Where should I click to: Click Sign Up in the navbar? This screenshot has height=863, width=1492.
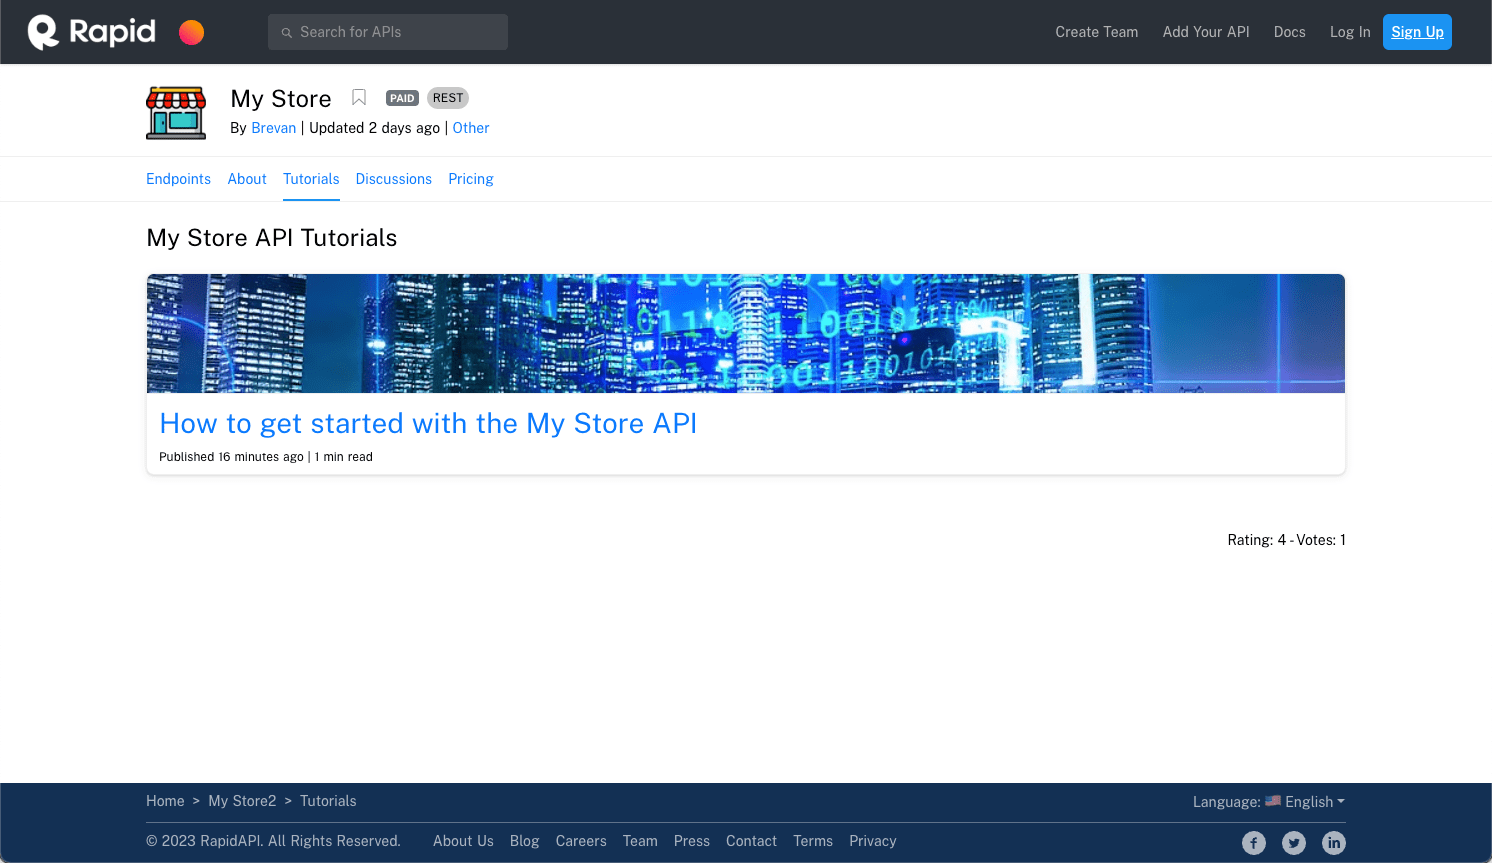(1417, 31)
